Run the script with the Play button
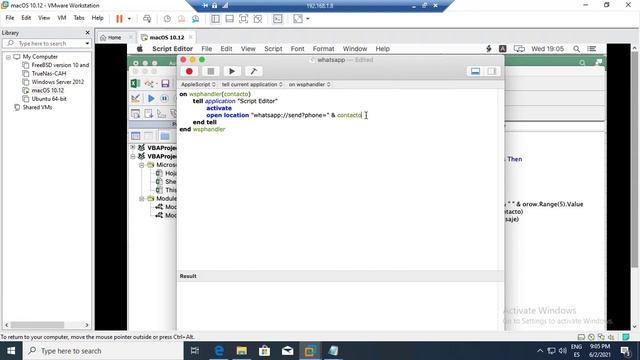This screenshot has height=360, width=640. [x=232, y=71]
